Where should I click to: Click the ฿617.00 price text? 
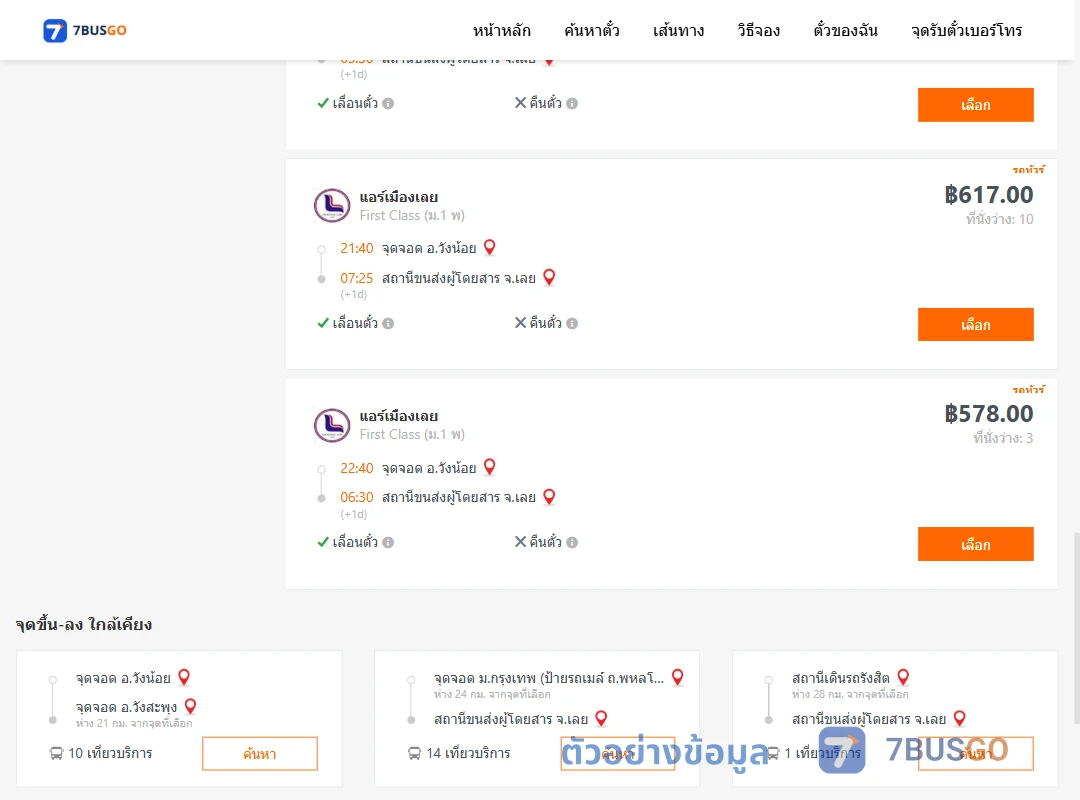coord(988,195)
